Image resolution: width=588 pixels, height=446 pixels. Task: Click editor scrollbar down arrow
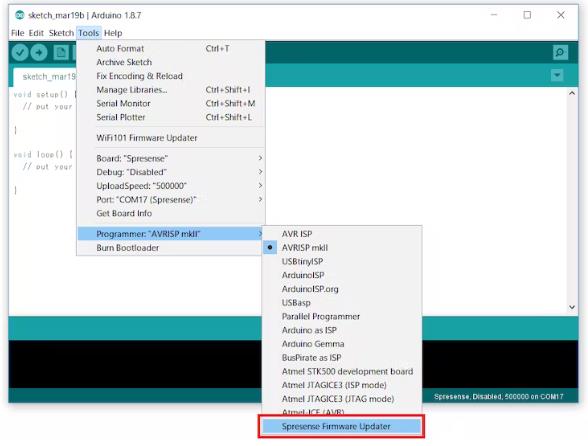[x=572, y=307]
